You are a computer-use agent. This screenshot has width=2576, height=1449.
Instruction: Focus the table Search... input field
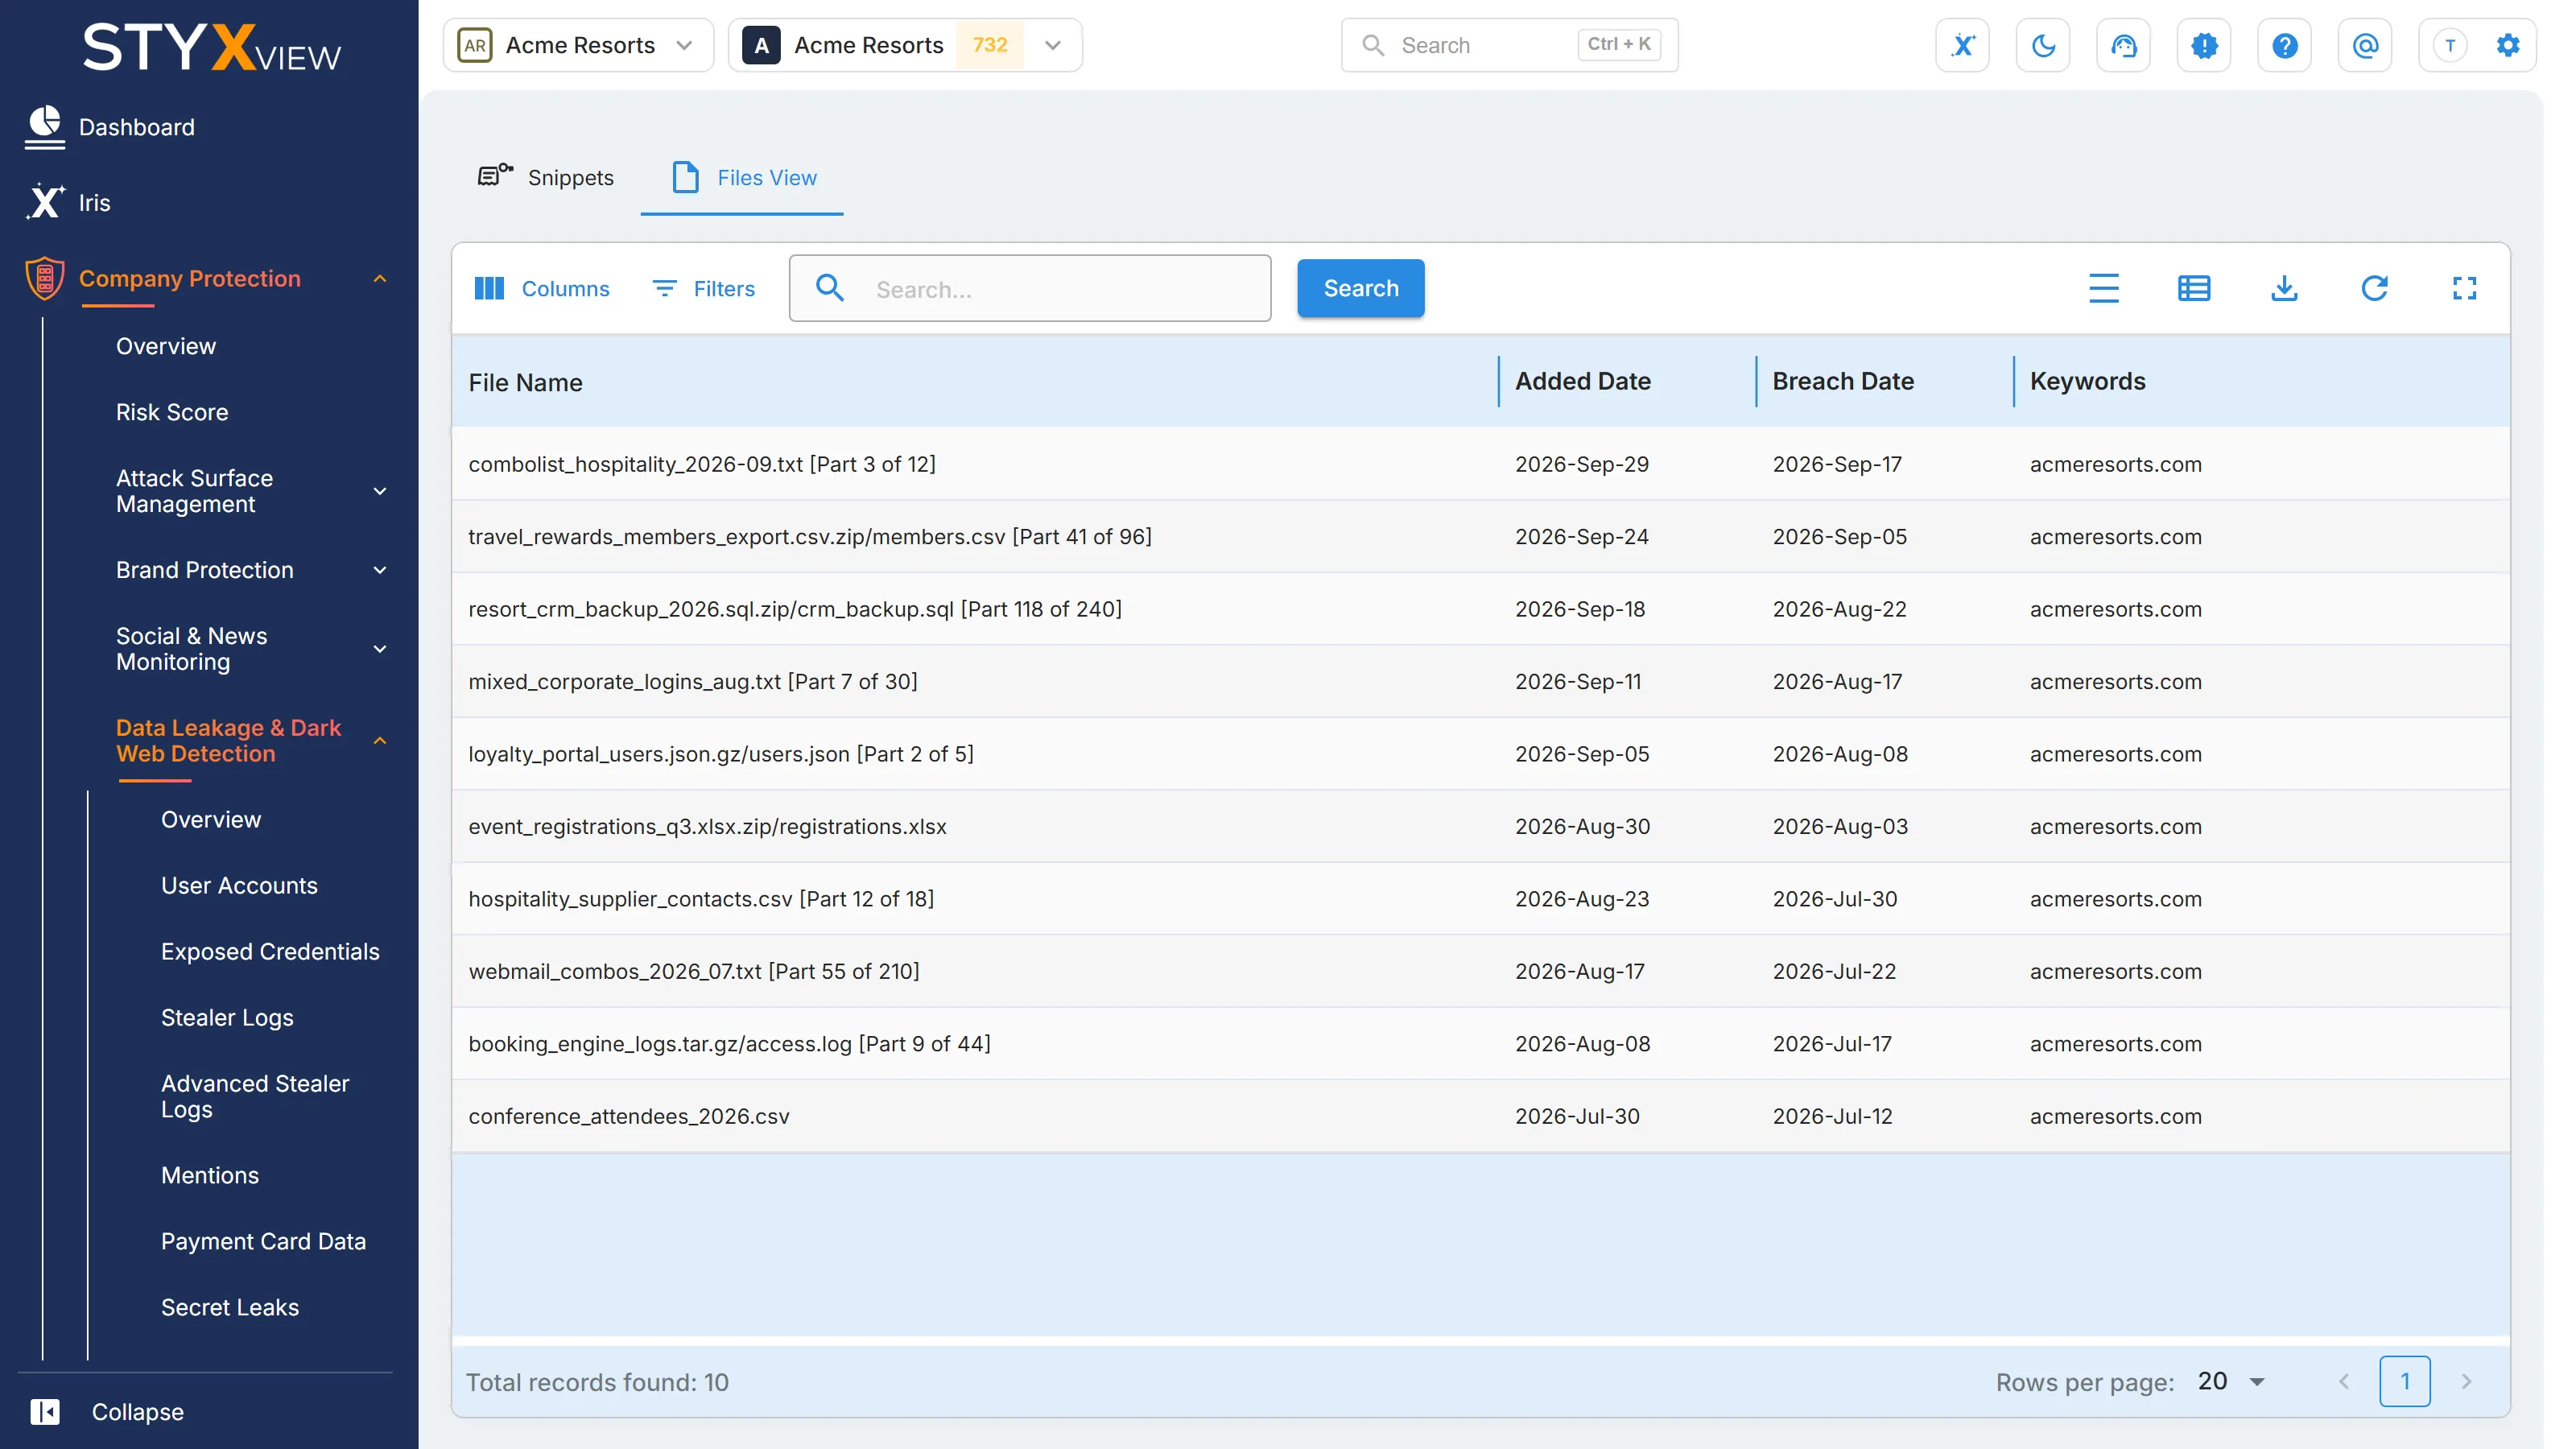point(1029,288)
